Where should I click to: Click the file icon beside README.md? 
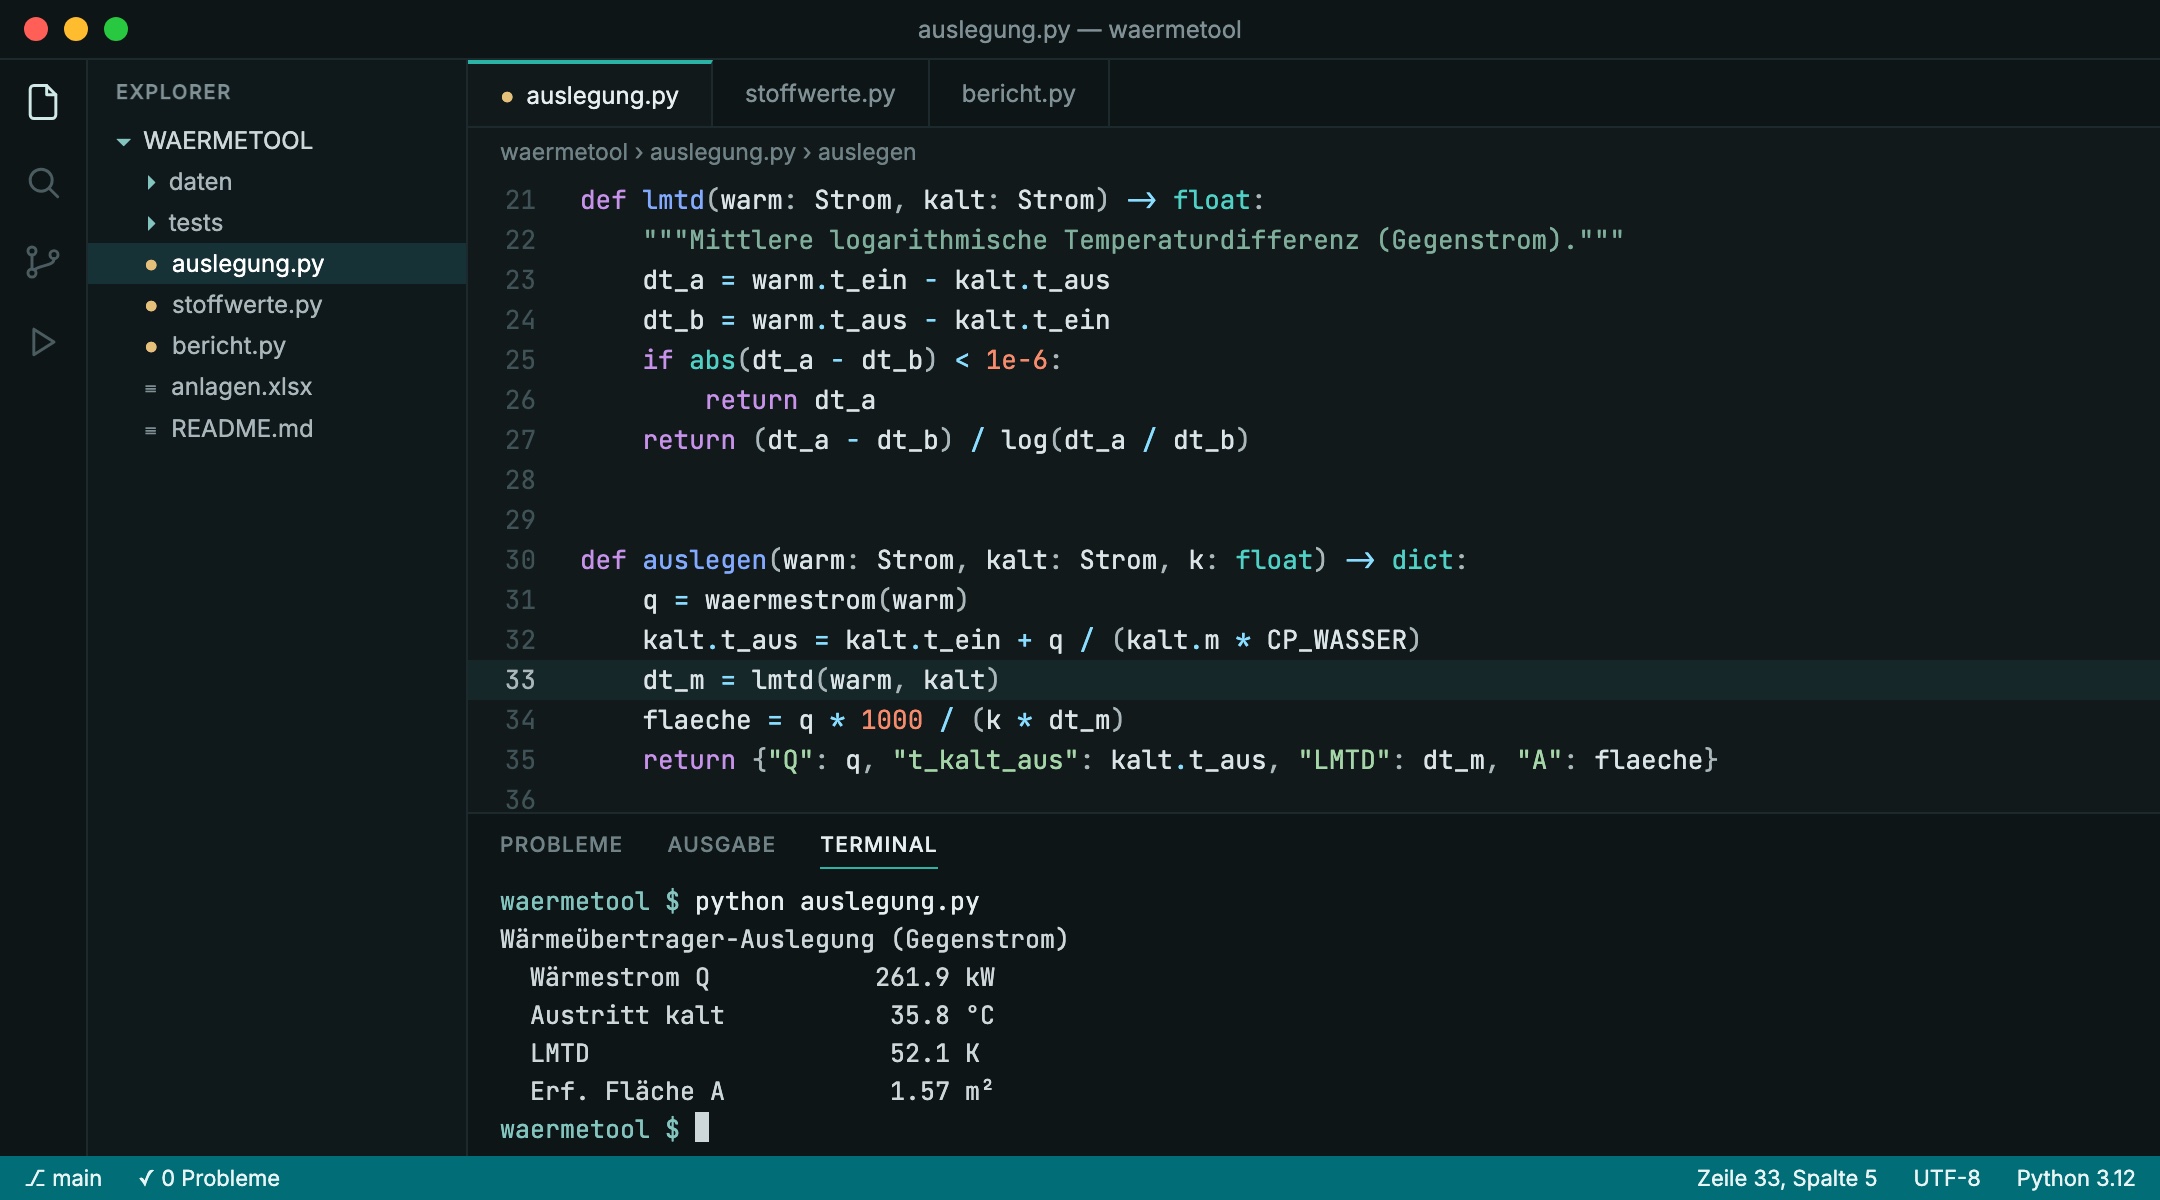coord(150,430)
